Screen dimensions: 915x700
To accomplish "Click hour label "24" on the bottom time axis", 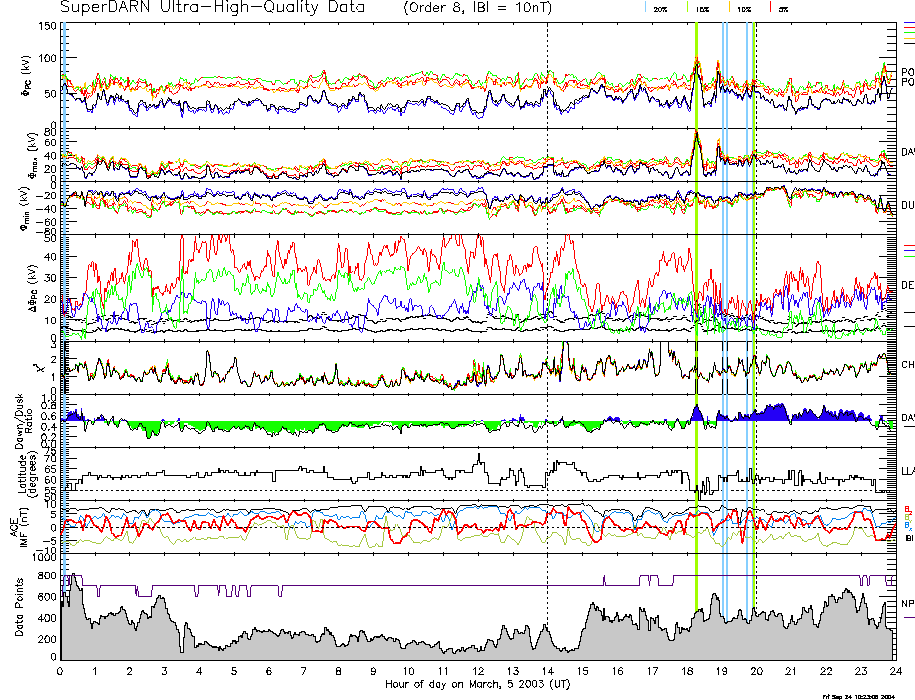I will coord(896,671).
